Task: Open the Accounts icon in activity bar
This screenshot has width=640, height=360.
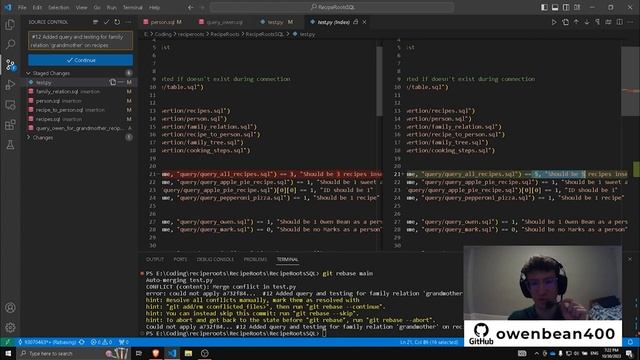Action: coord(10,307)
